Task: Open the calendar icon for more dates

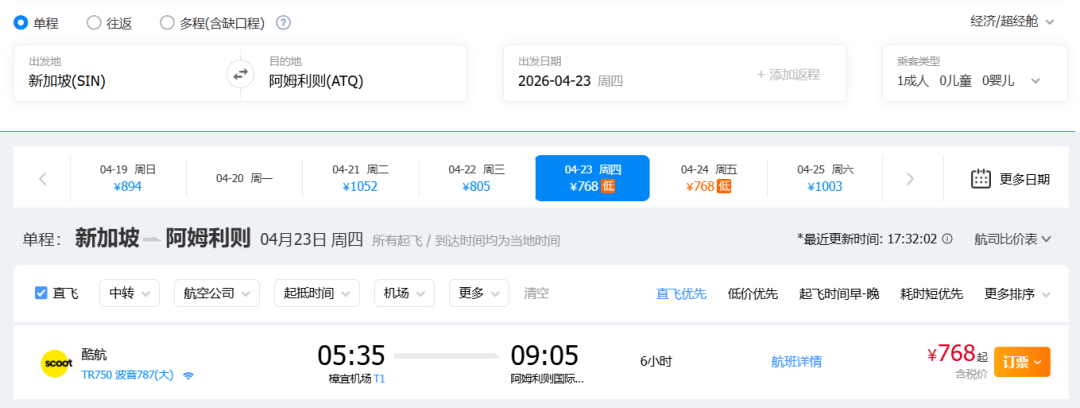Action: pyautogui.click(x=981, y=179)
